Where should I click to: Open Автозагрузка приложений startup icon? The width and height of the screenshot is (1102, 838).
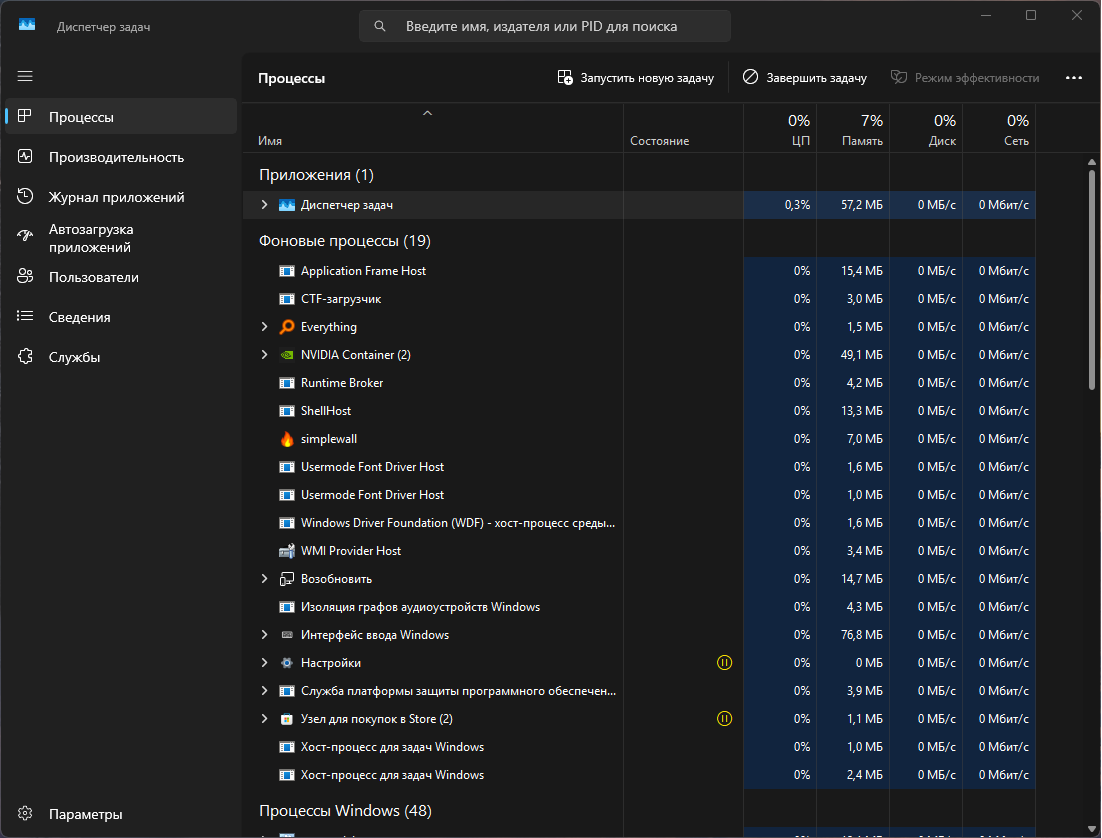(25, 237)
